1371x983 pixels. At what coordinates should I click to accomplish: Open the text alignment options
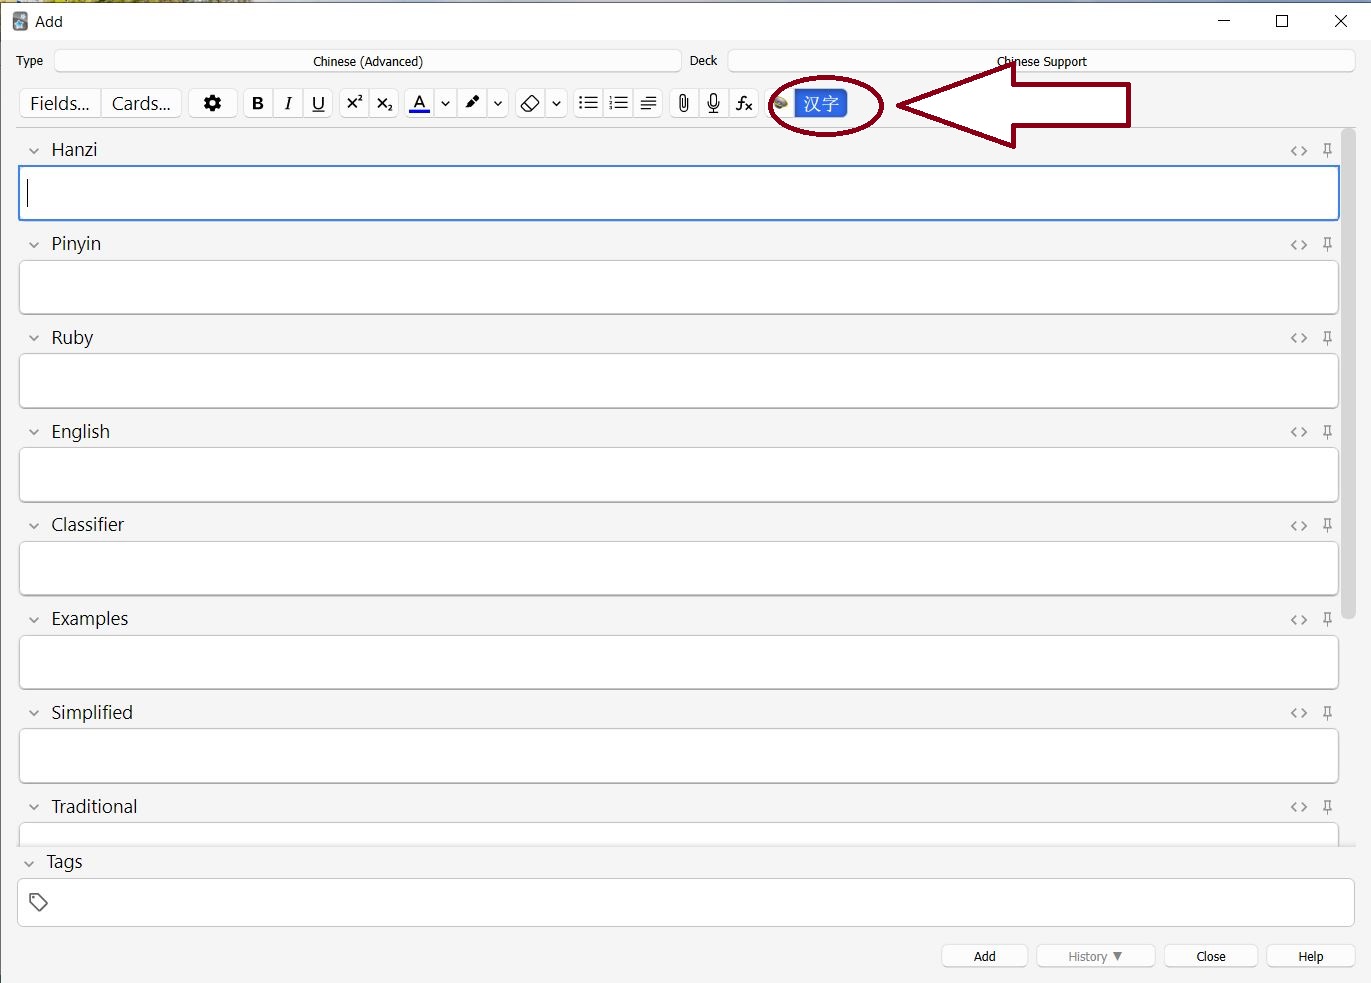(648, 103)
